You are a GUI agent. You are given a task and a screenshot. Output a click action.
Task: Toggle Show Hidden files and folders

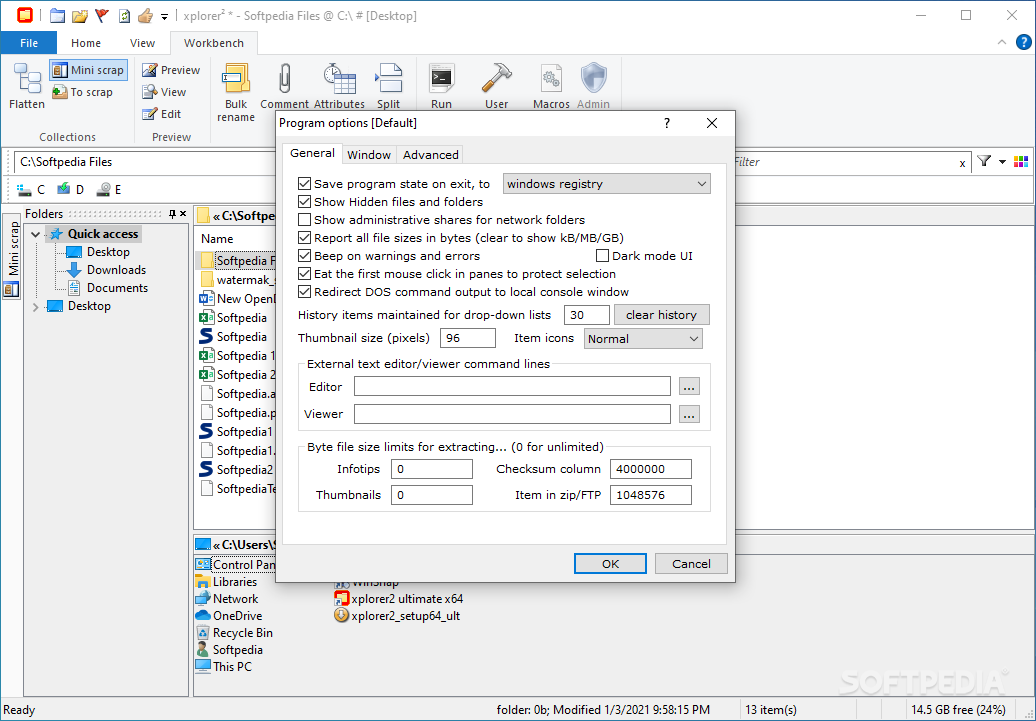coord(305,202)
